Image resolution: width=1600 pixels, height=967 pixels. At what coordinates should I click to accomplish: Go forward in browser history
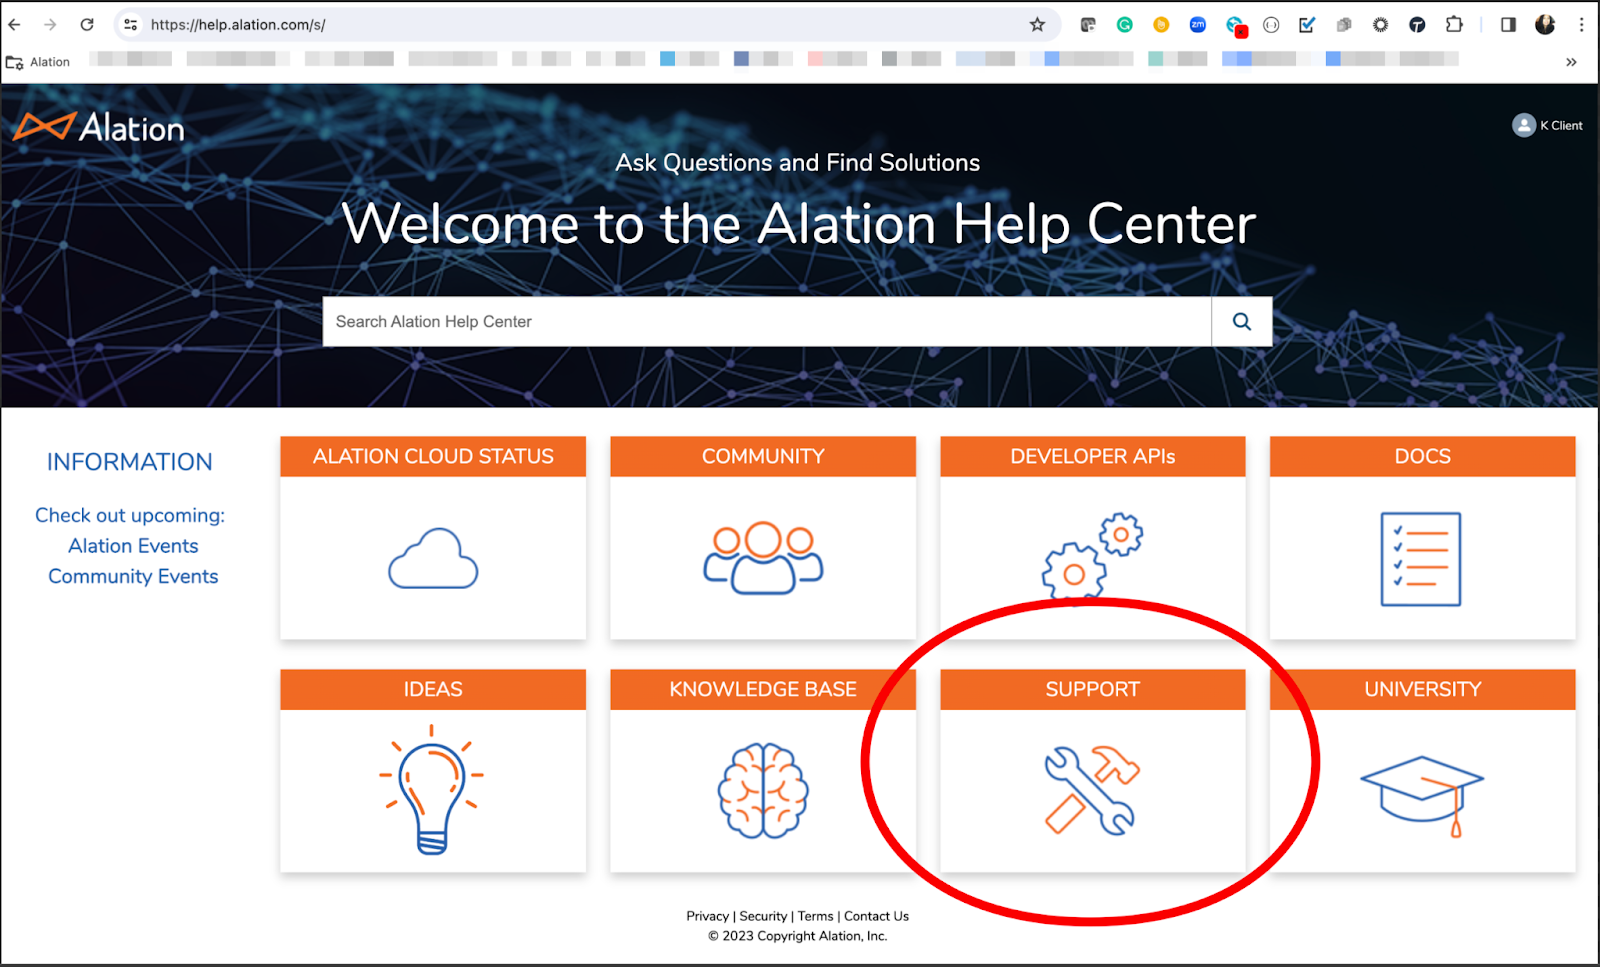50,25
